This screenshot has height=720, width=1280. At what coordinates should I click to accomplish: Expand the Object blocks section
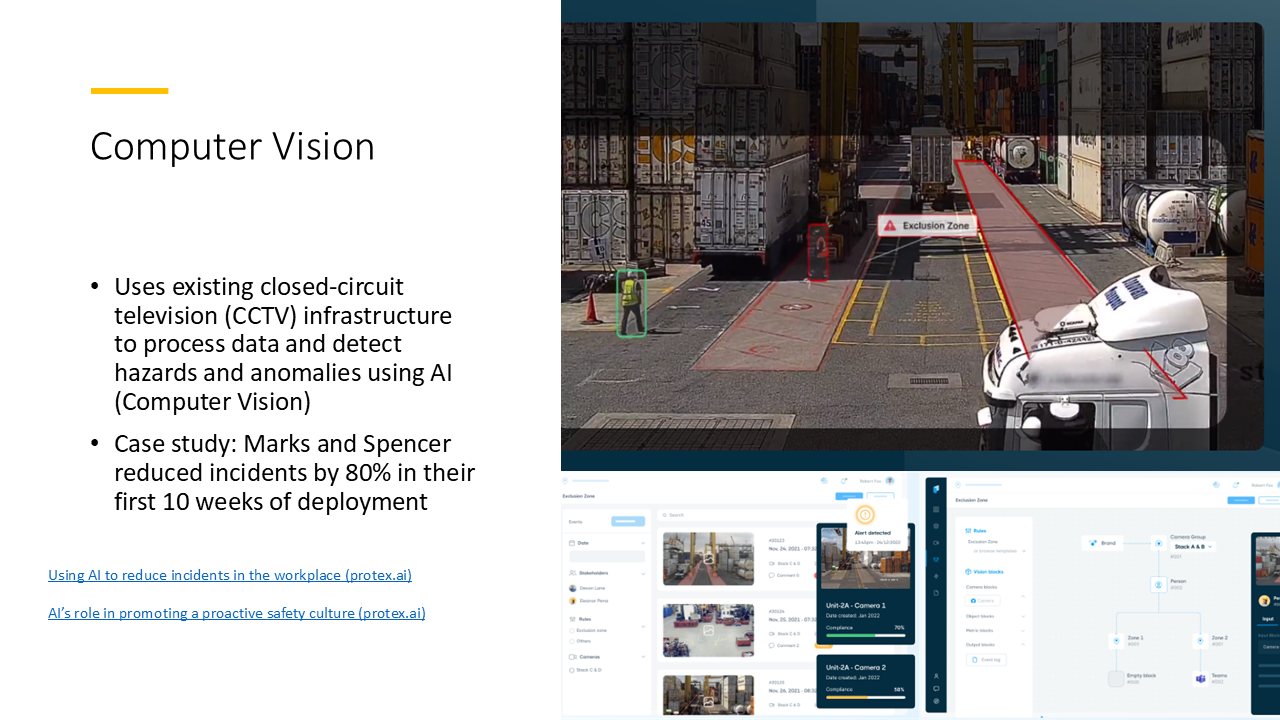[1023, 616]
